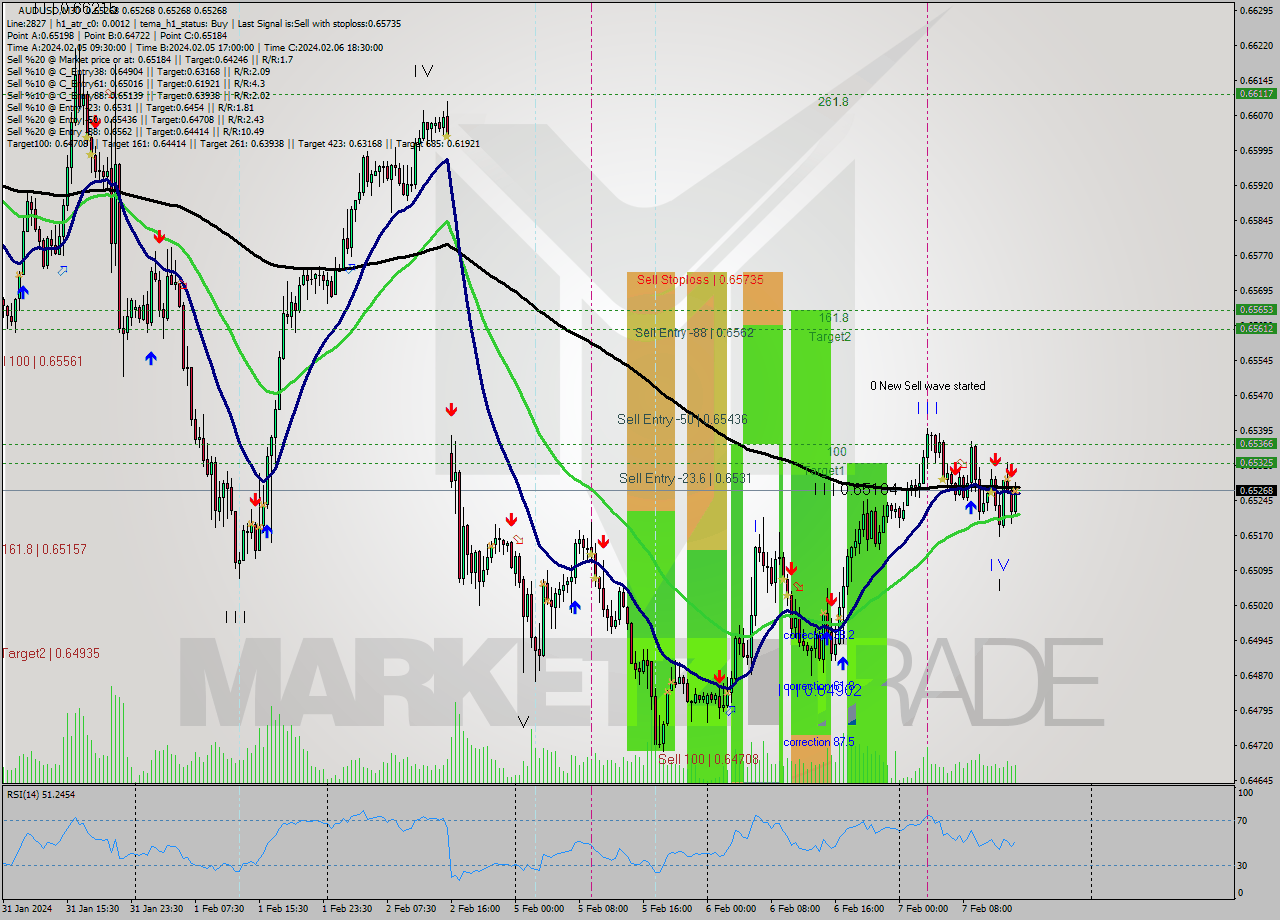
Task: Click the '0 New Sell wave started' annotation
Action: tap(927, 386)
